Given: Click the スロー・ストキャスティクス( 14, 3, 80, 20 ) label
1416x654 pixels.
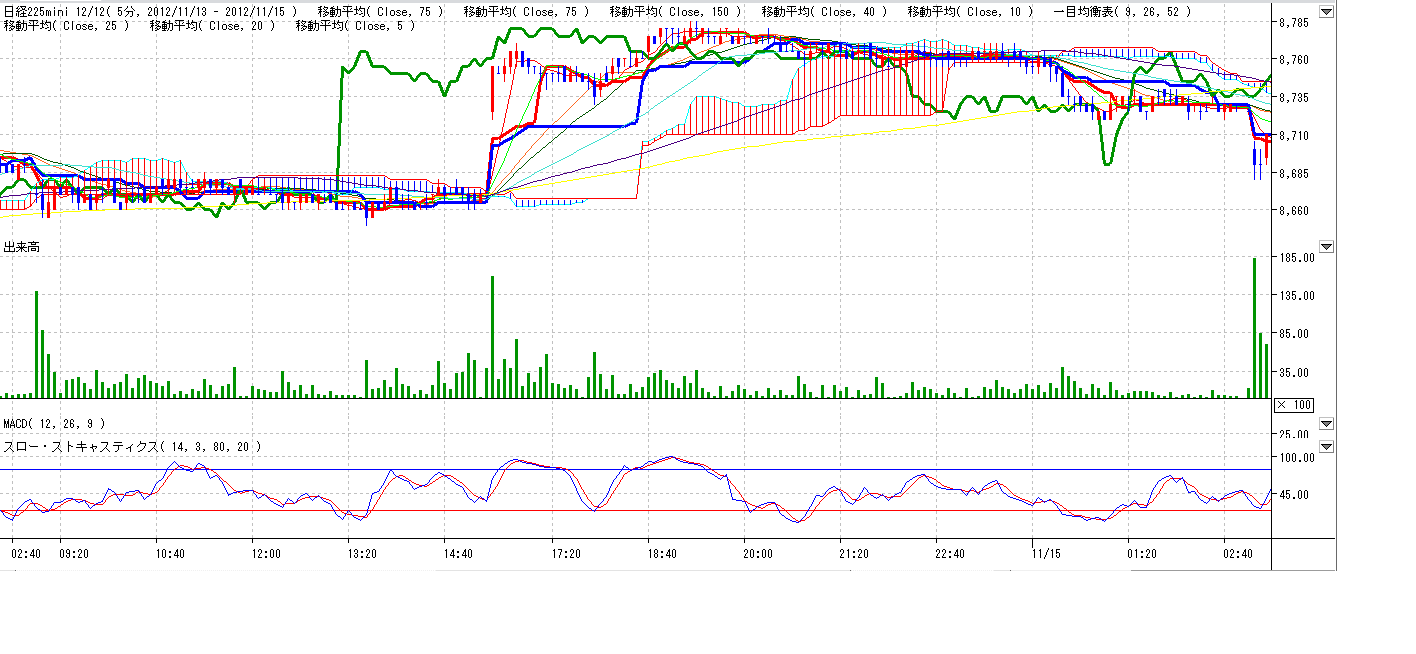Looking at the screenshot, I should coord(132,447).
